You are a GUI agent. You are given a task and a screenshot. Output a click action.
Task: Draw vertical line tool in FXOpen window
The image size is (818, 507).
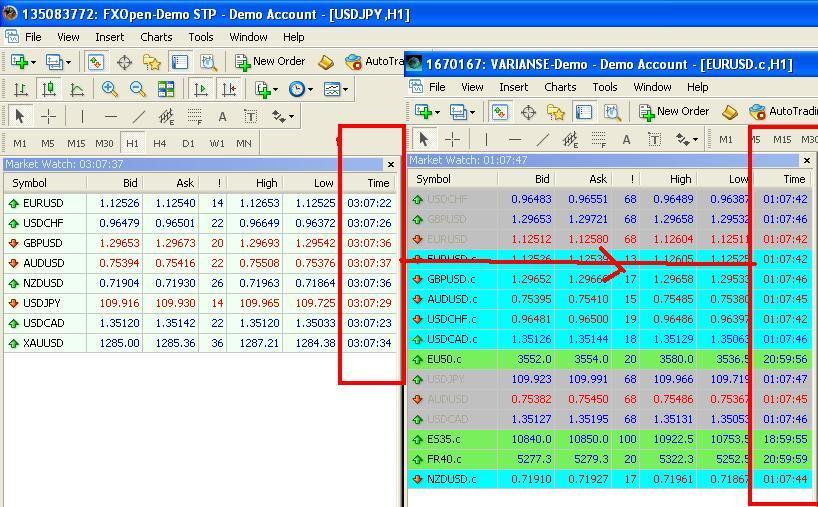click(82, 117)
